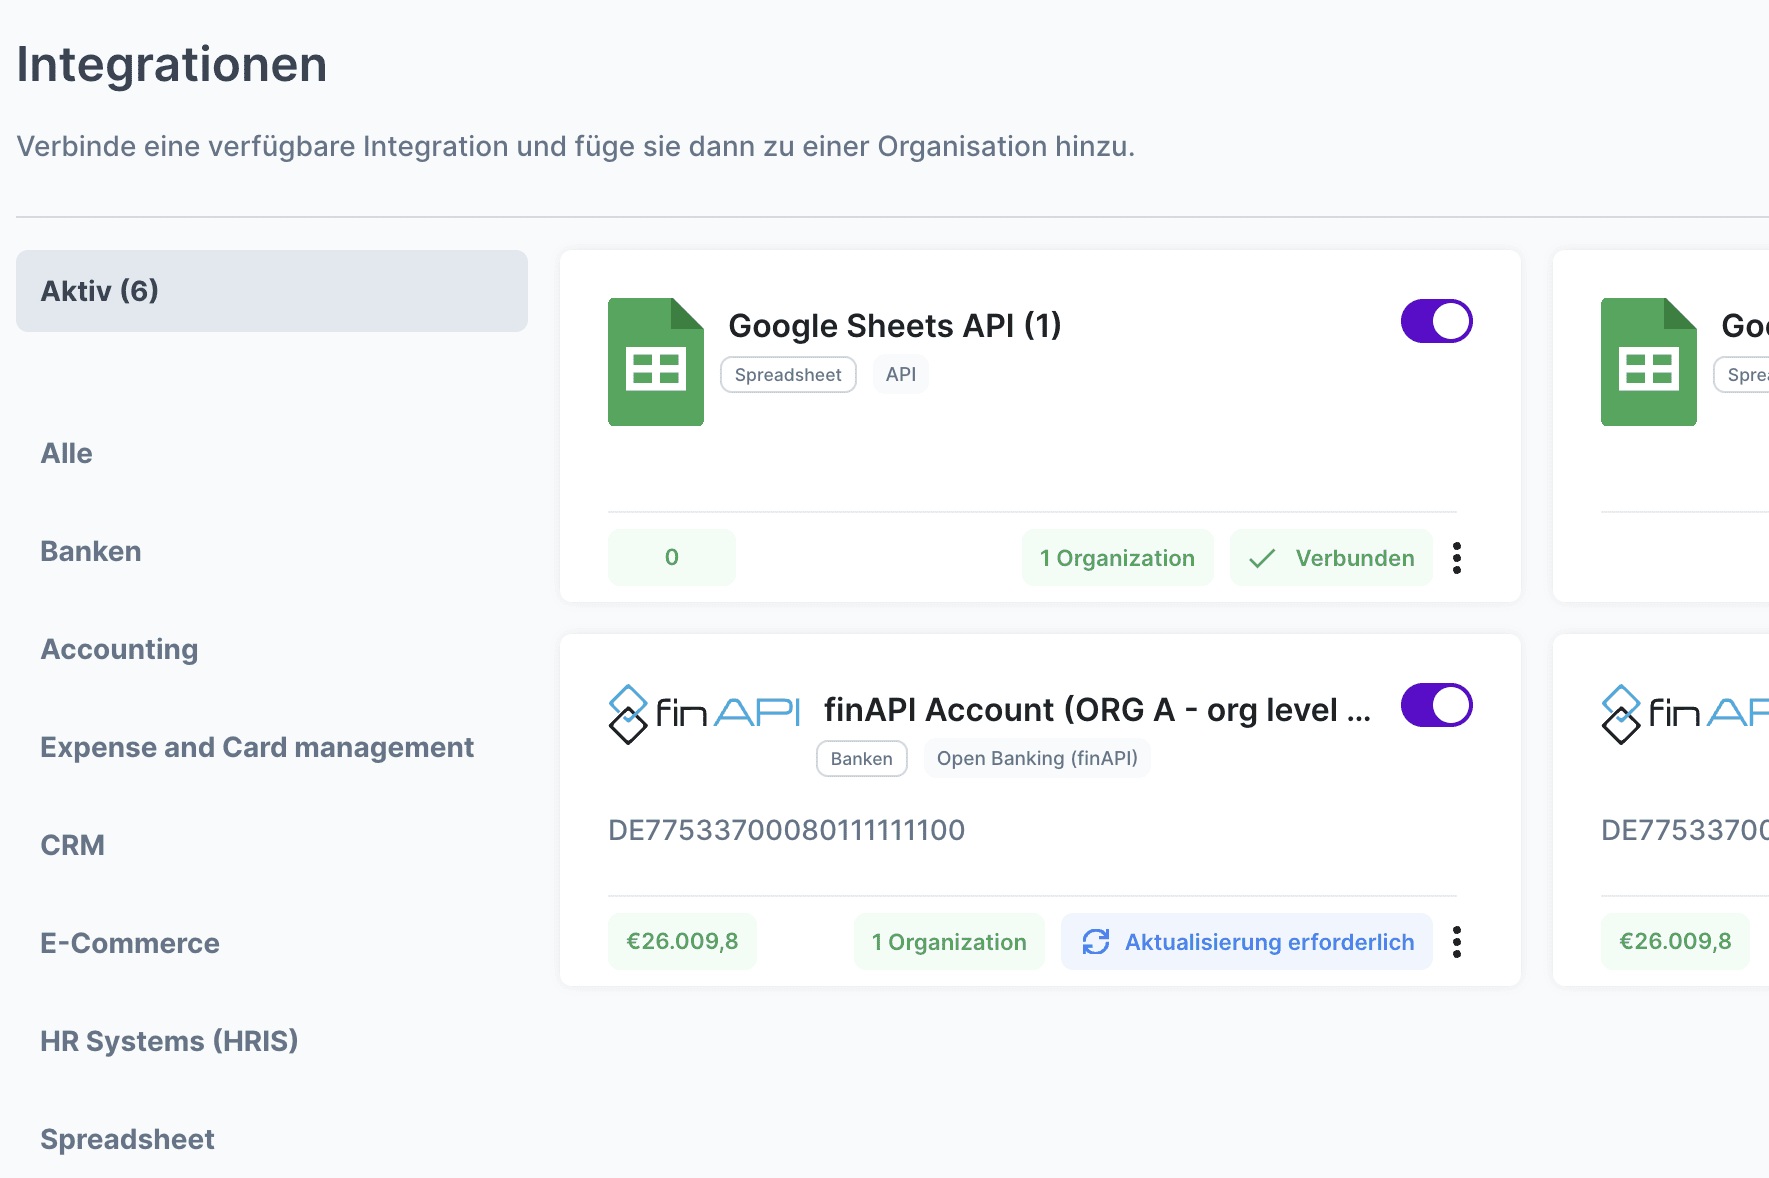Filter integrations by Banken in sidebar
Viewport: 1769px width, 1178px height.
click(x=90, y=551)
